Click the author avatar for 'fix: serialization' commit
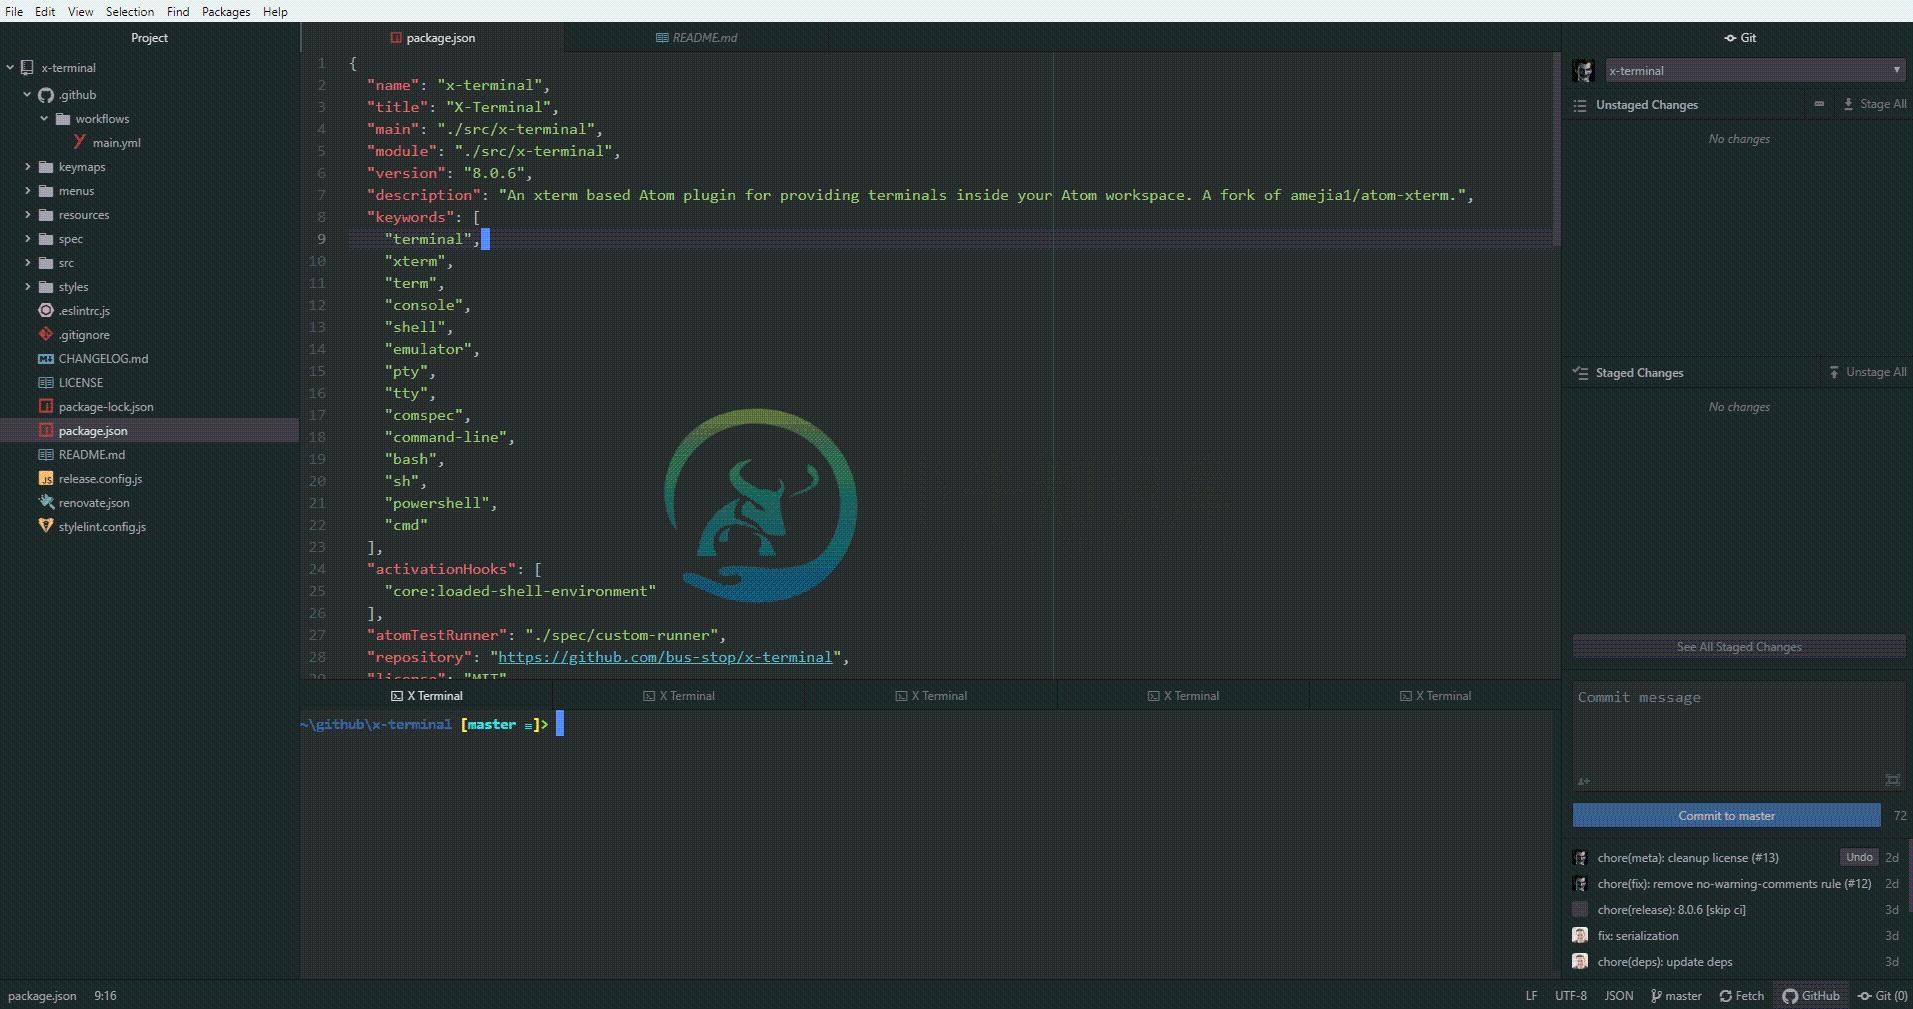 (x=1580, y=935)
